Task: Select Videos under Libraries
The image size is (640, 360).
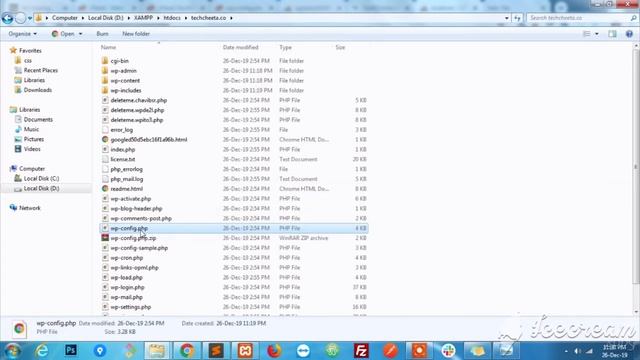Action: (32, 149)
